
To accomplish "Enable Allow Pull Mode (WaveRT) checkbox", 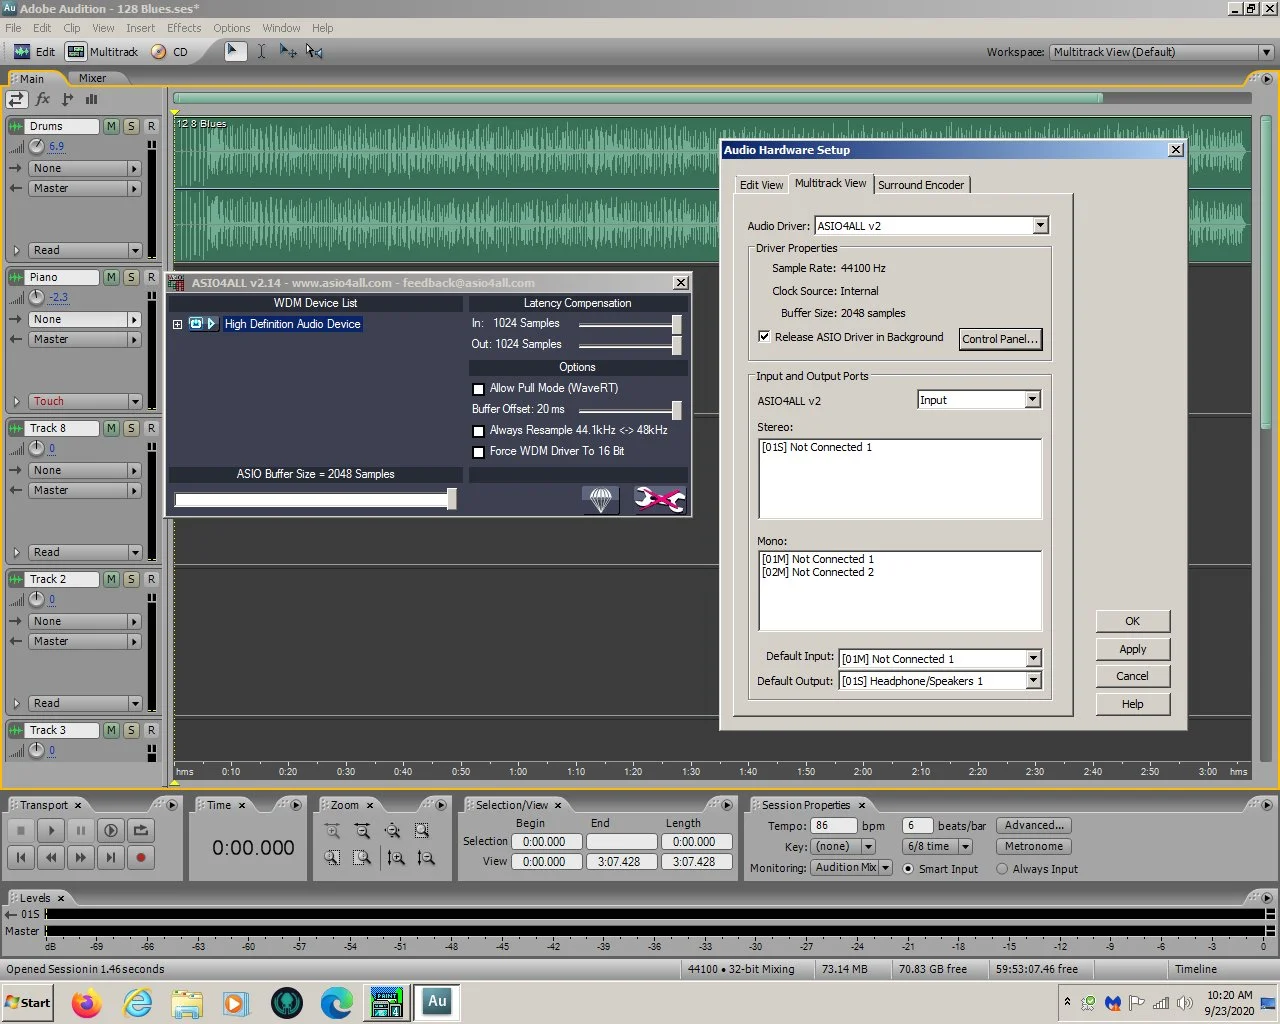I will (478, 389).
